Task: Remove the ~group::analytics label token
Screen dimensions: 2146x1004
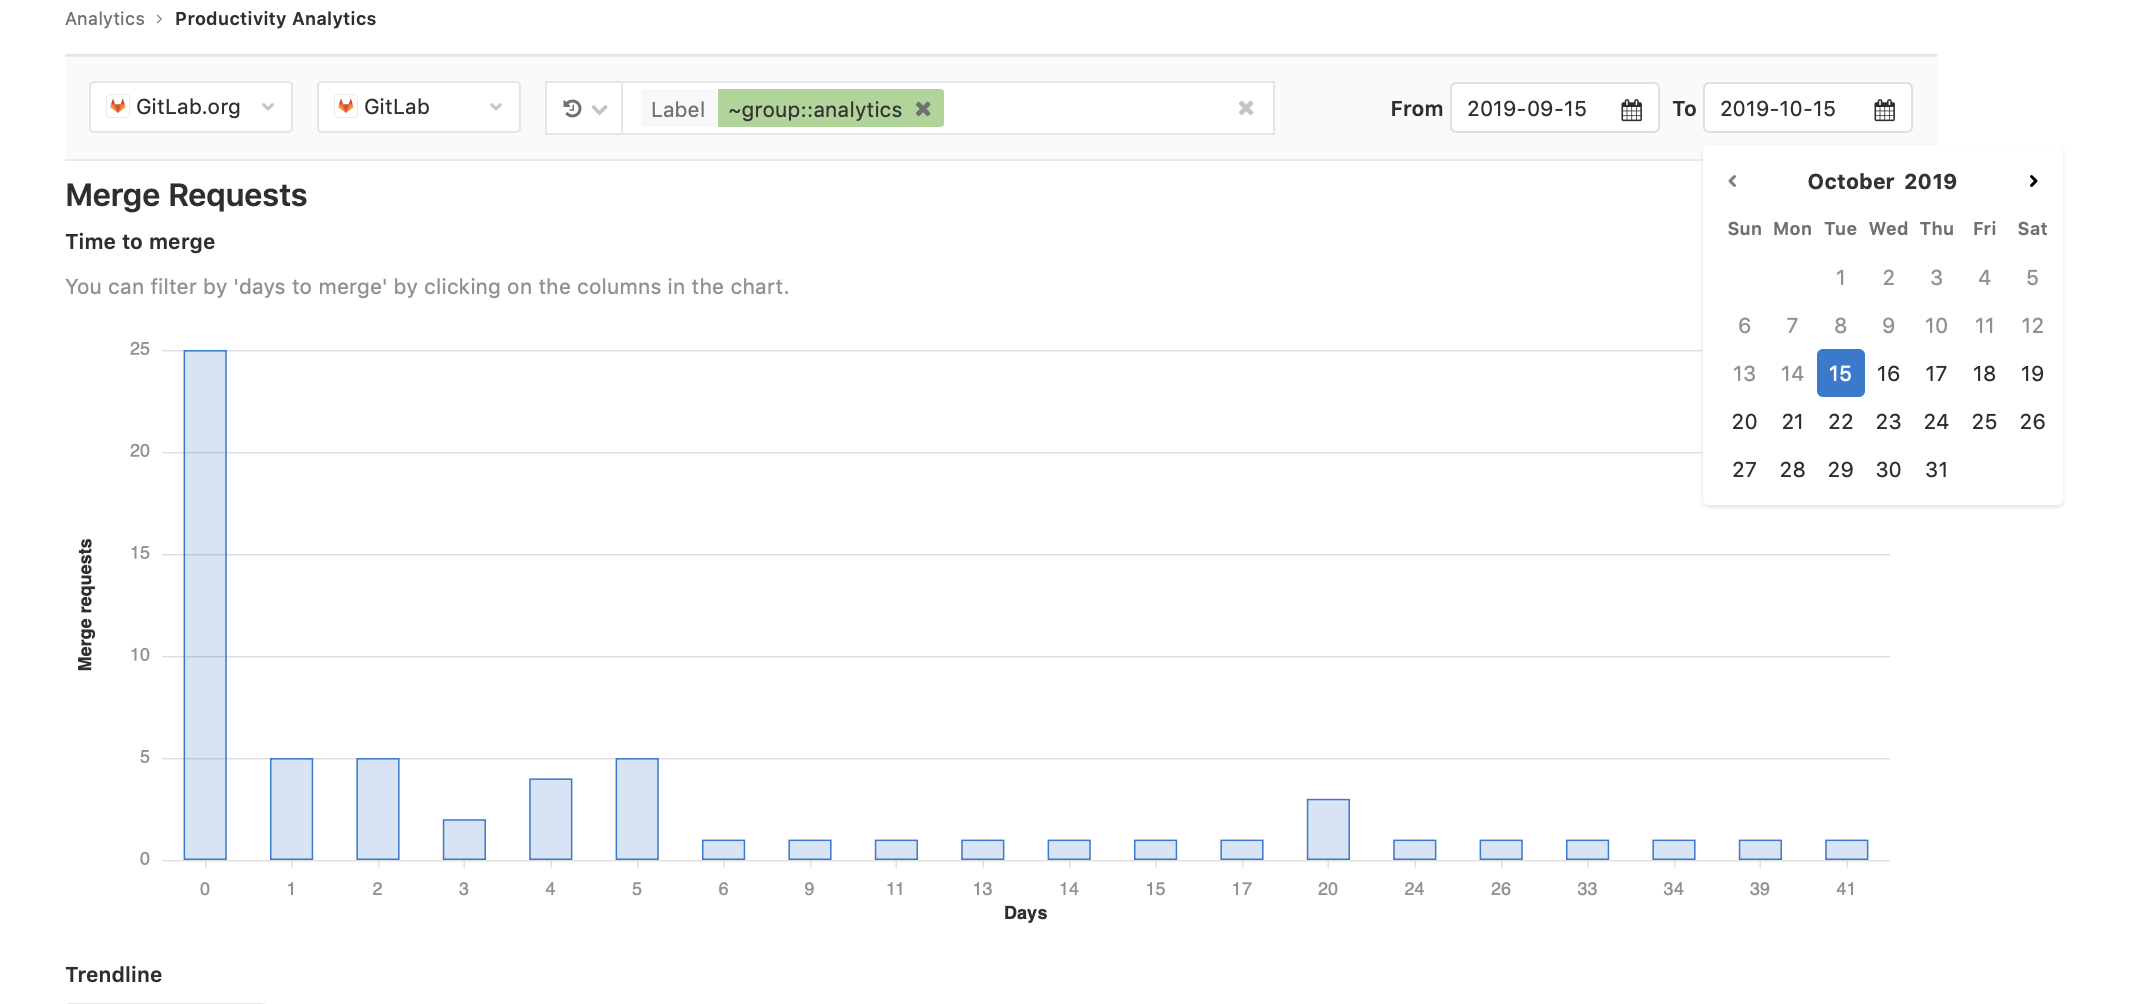Action: 922,109
